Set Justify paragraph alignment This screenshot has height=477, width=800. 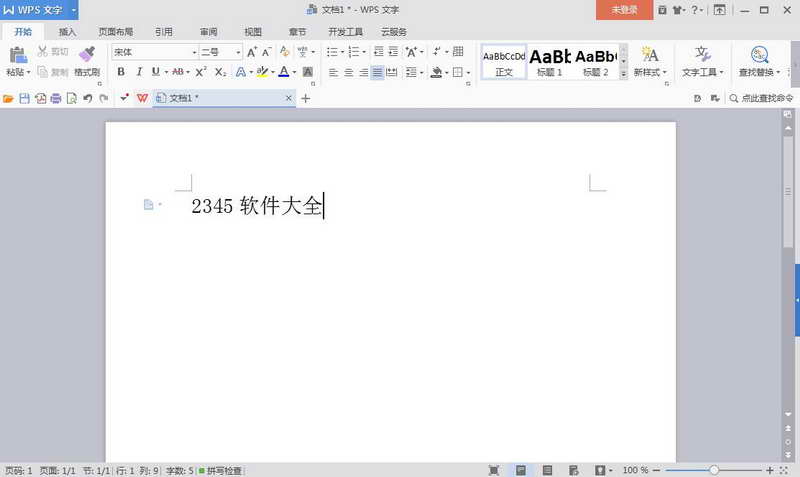point(377,72)
